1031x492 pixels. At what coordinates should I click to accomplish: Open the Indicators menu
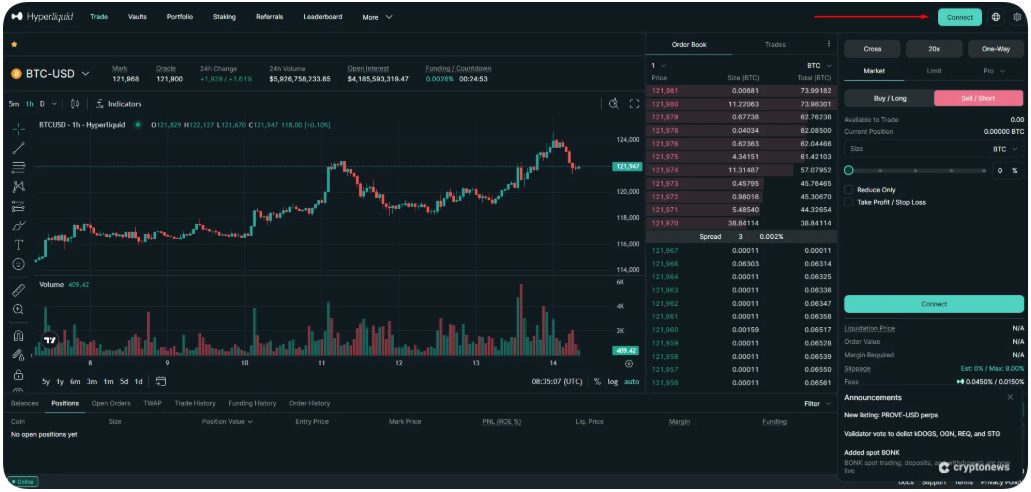pyautogui.click(x=118, y=104)
